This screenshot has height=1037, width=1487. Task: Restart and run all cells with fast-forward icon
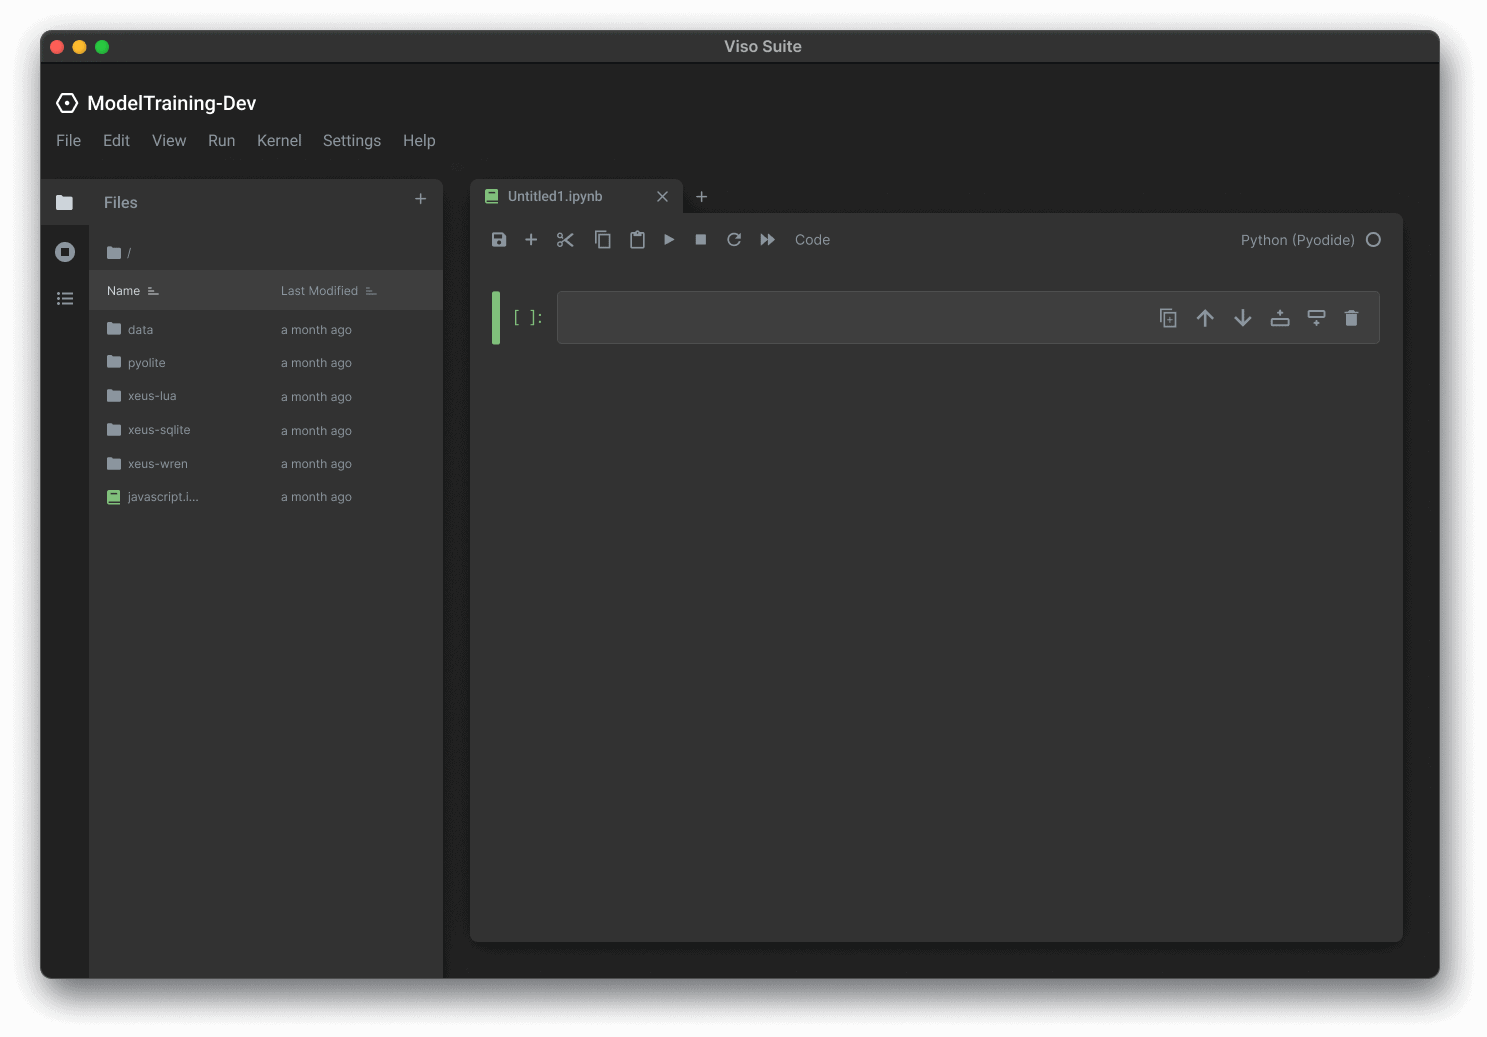point(767,240)
